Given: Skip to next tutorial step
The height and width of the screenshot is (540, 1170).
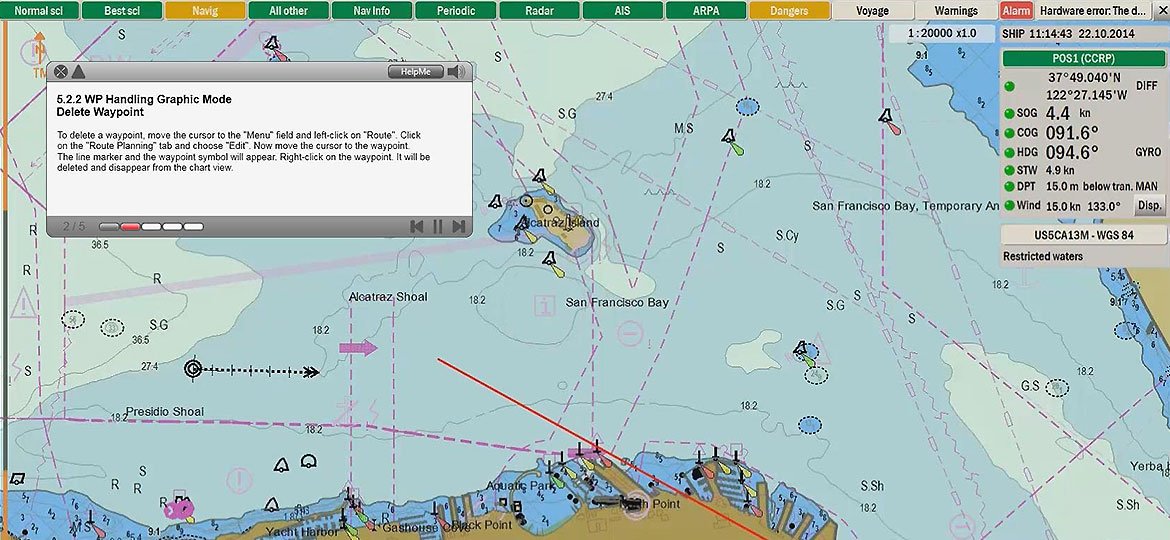Looking at the screenshot, I should (458, 227).
